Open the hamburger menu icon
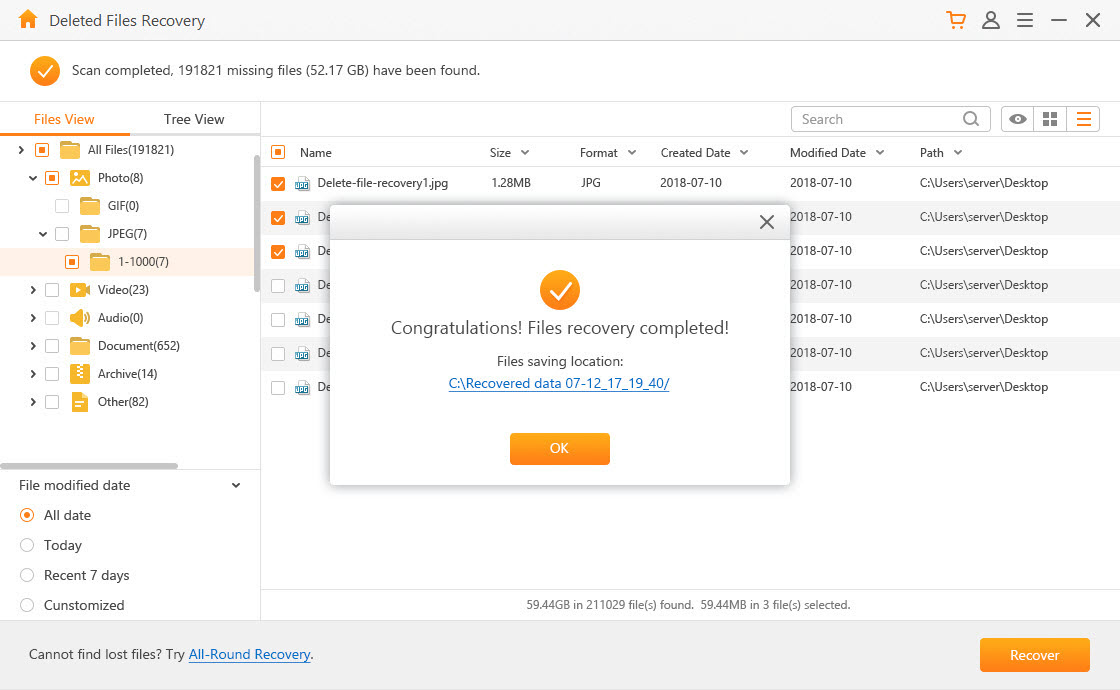Screen dimensions: 1120x690 (x=1024, y=19)
